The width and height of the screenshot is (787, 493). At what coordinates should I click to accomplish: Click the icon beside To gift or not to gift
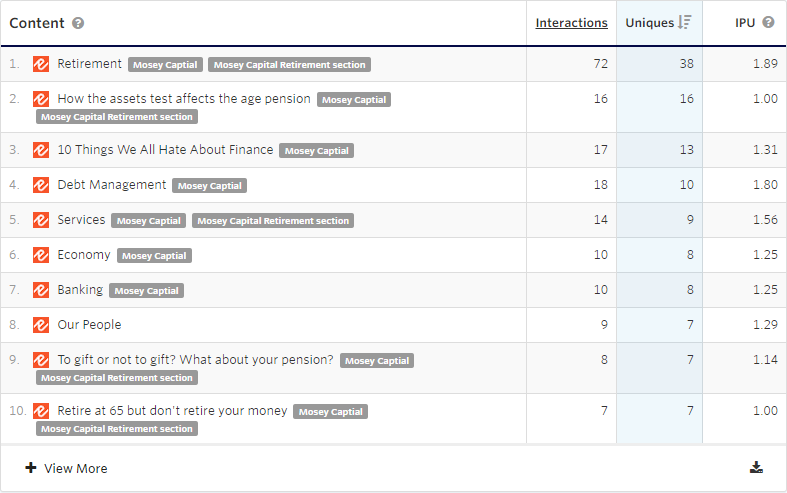[41, 360]
